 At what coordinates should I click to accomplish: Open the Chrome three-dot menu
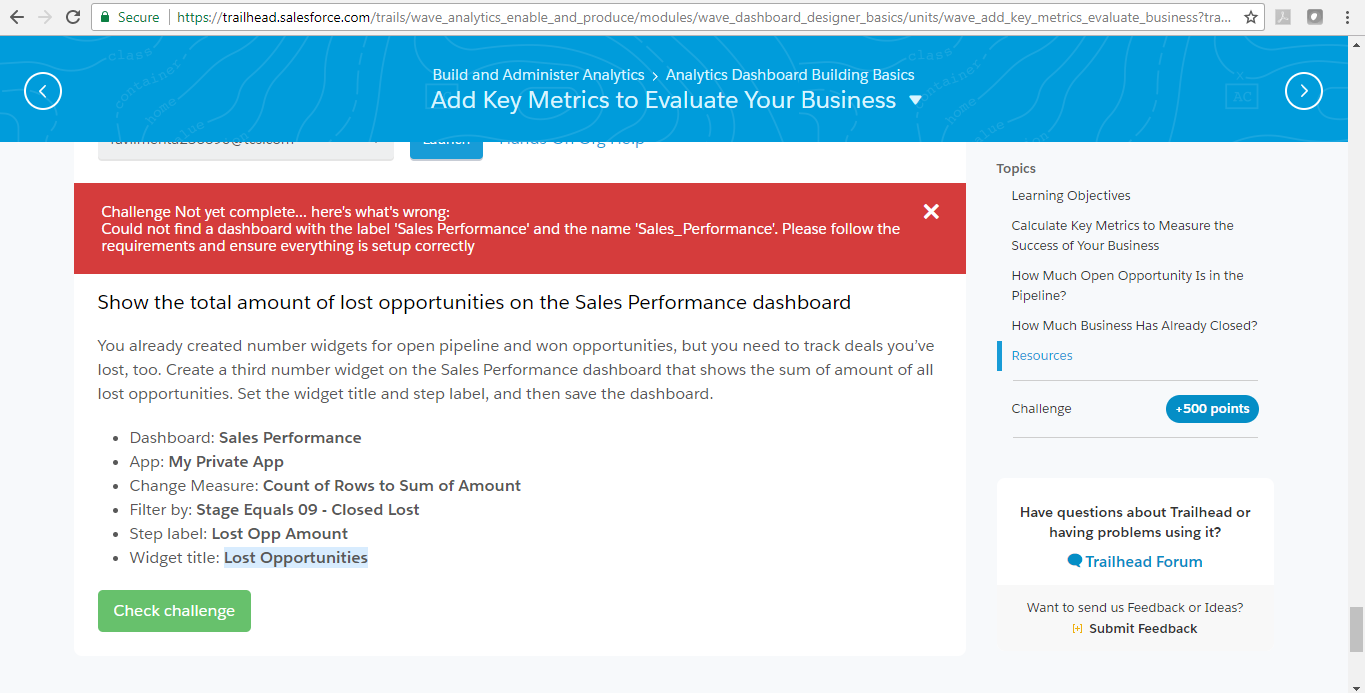(x=1345, y=17)
